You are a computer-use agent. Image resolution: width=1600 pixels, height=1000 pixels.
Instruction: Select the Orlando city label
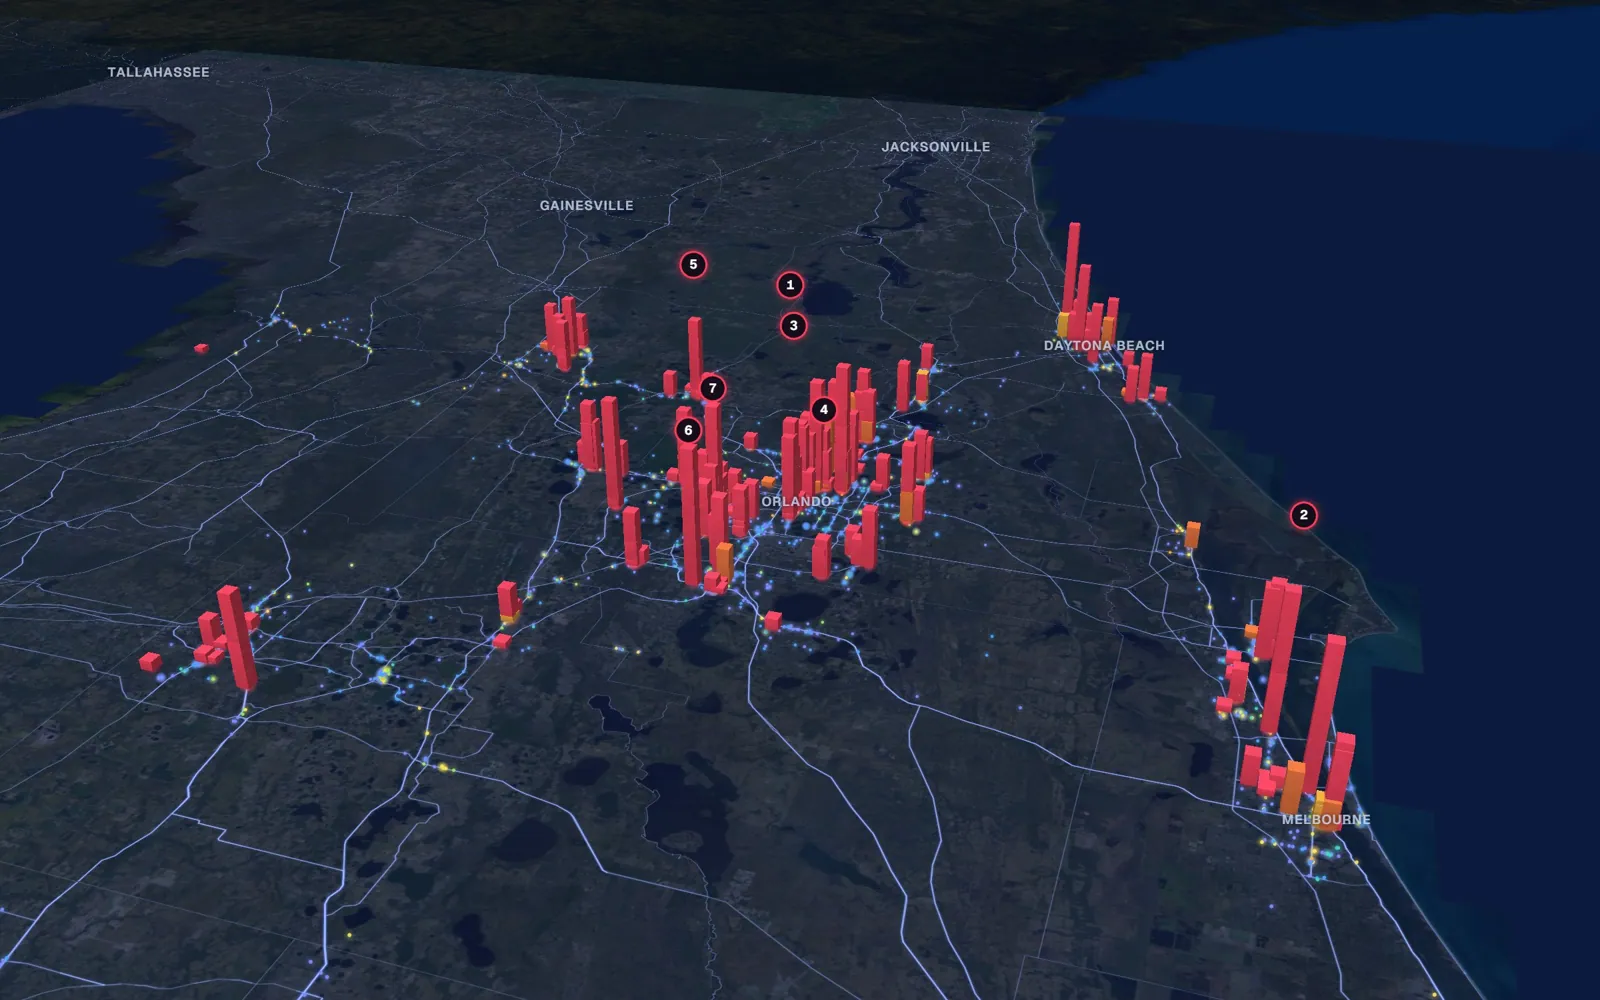tap(796, 501)
